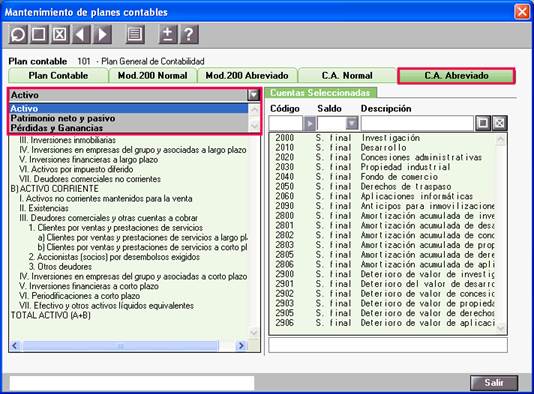Click the tree horizontal scrollbar left arrow
The height and width of the screenshot is (394, 534).
coord(15,346)
